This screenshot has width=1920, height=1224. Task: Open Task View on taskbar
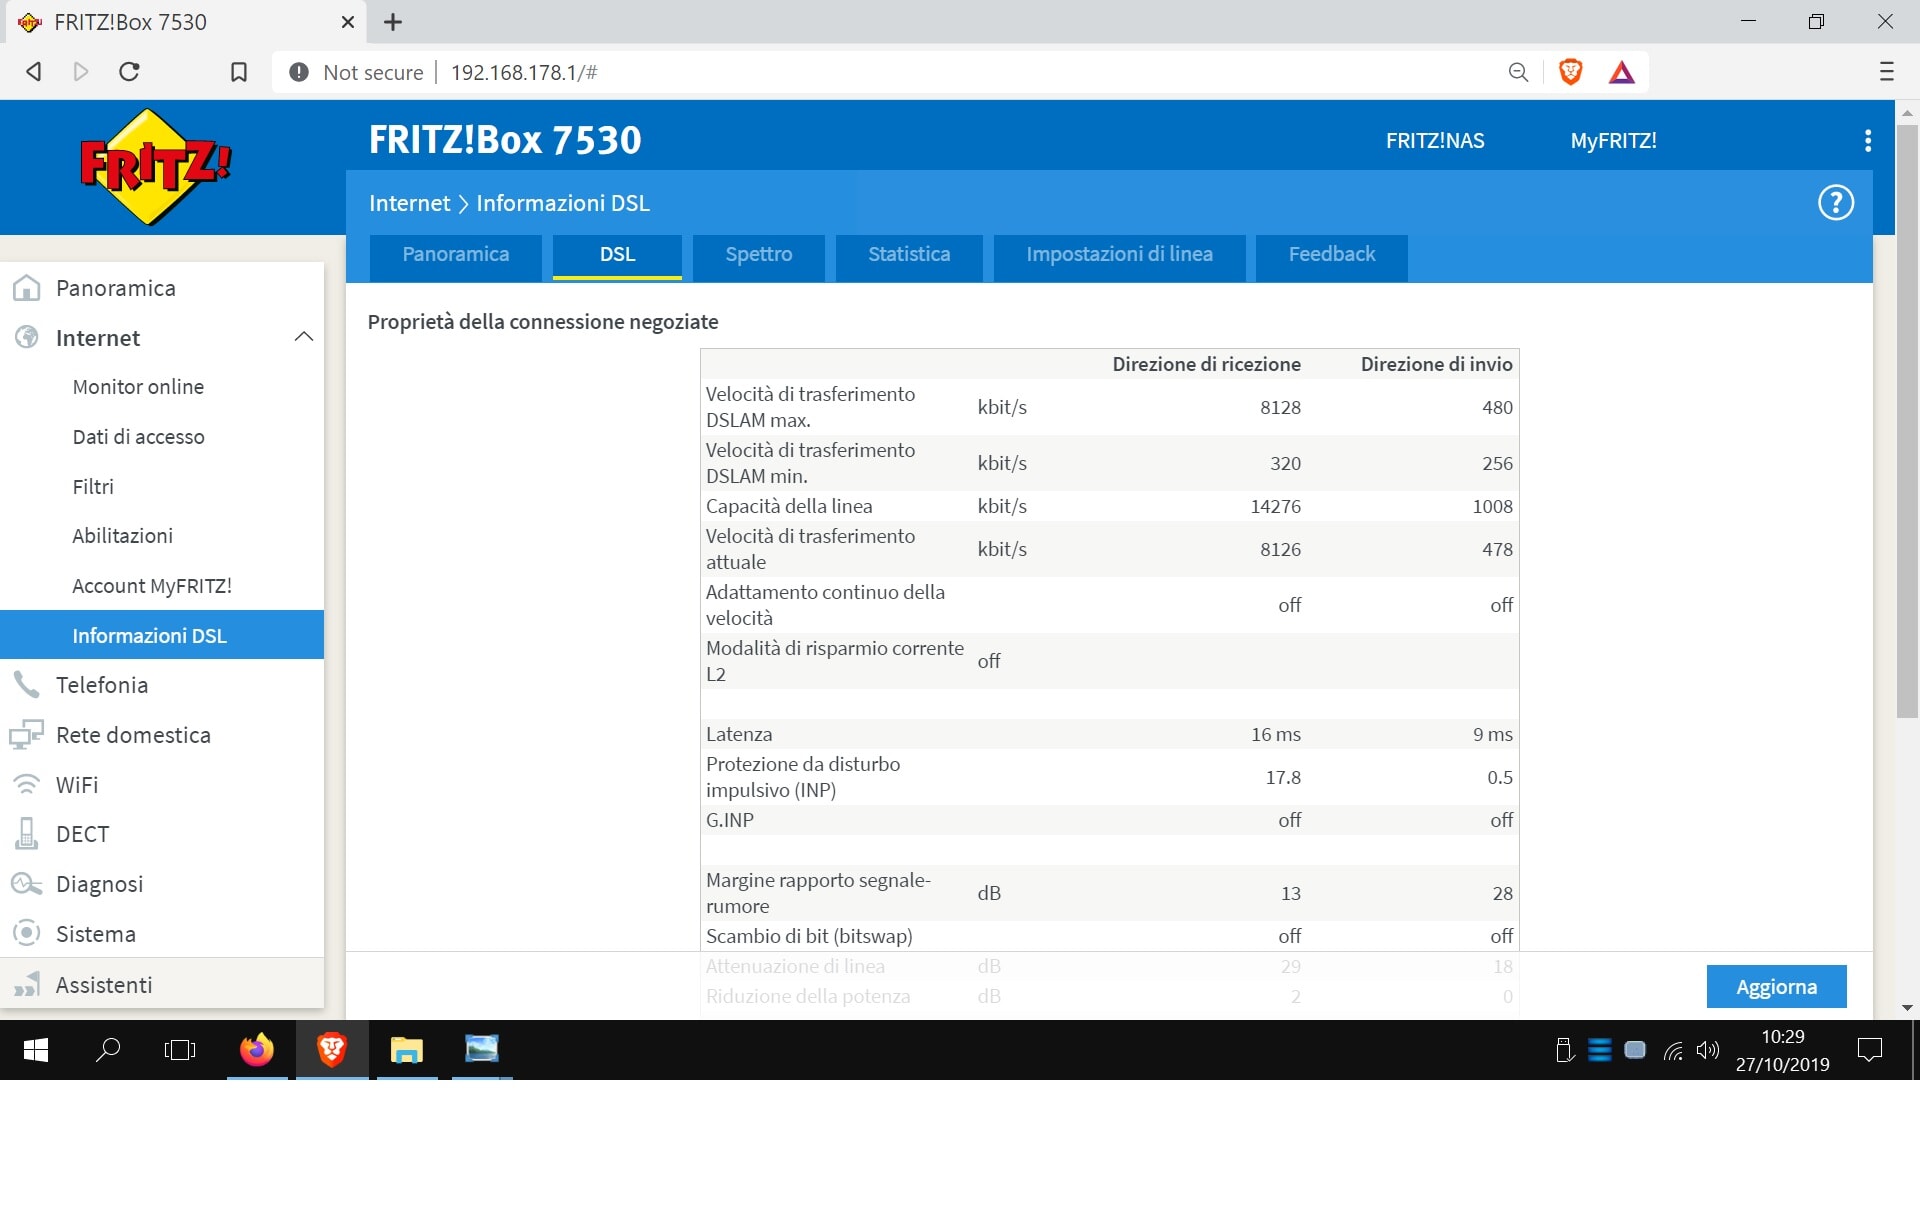pos(180,1050)
